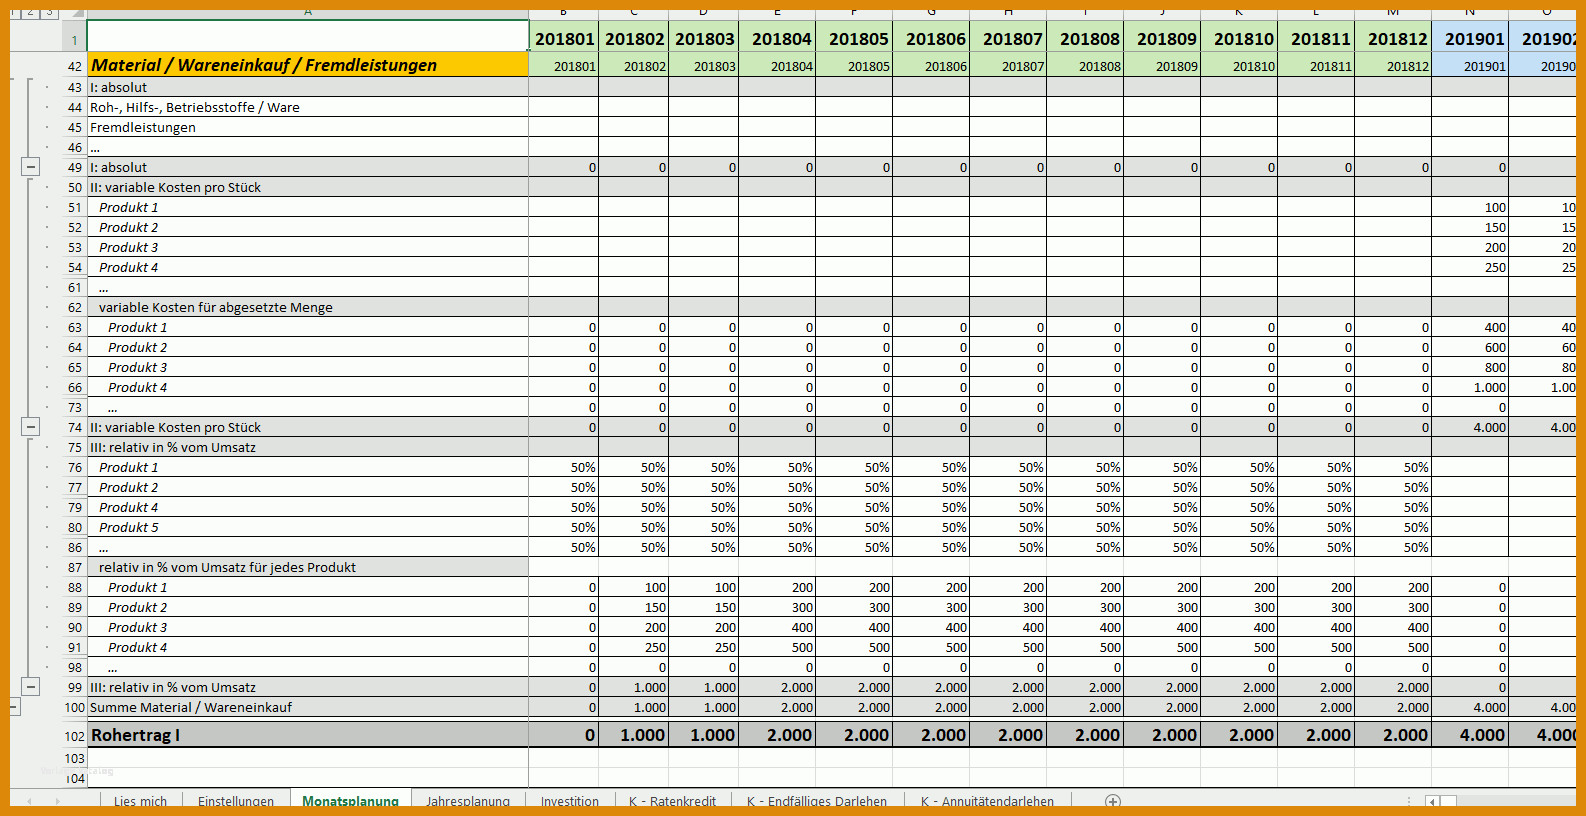
Task: Select the Monatsplanung sheet tab
Action: click(350, 801)
